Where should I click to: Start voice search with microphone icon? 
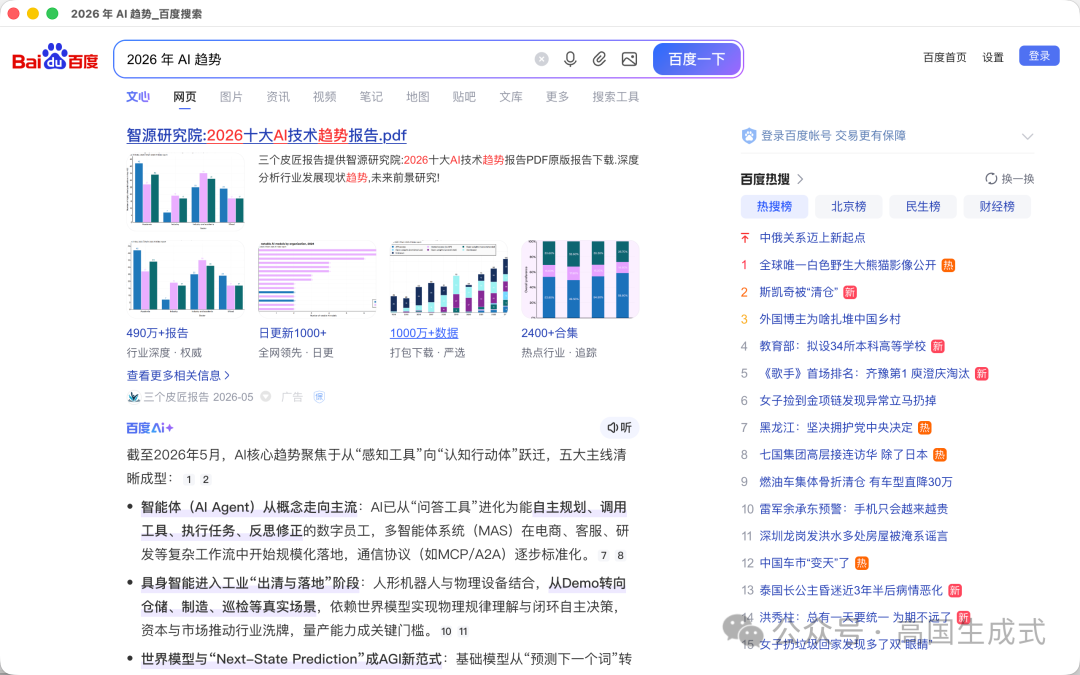[570, 59]
